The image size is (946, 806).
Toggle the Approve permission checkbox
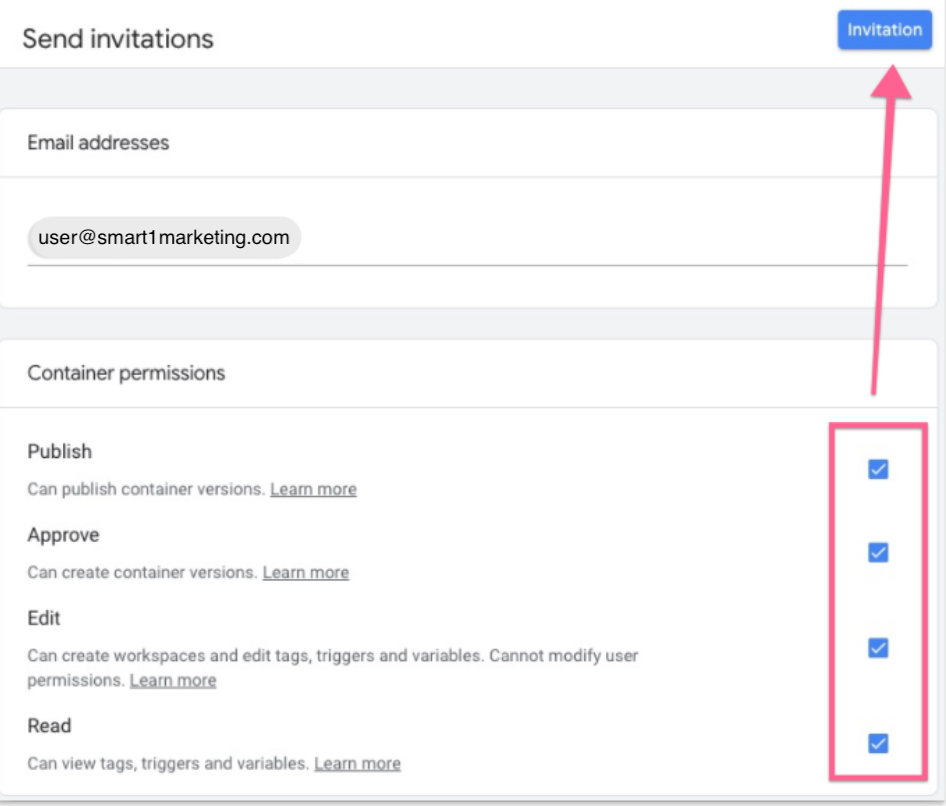(878, 552)
